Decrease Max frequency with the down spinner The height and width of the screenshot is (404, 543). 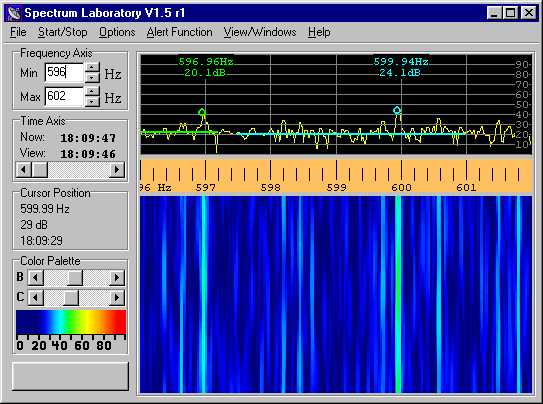point(92,101)
